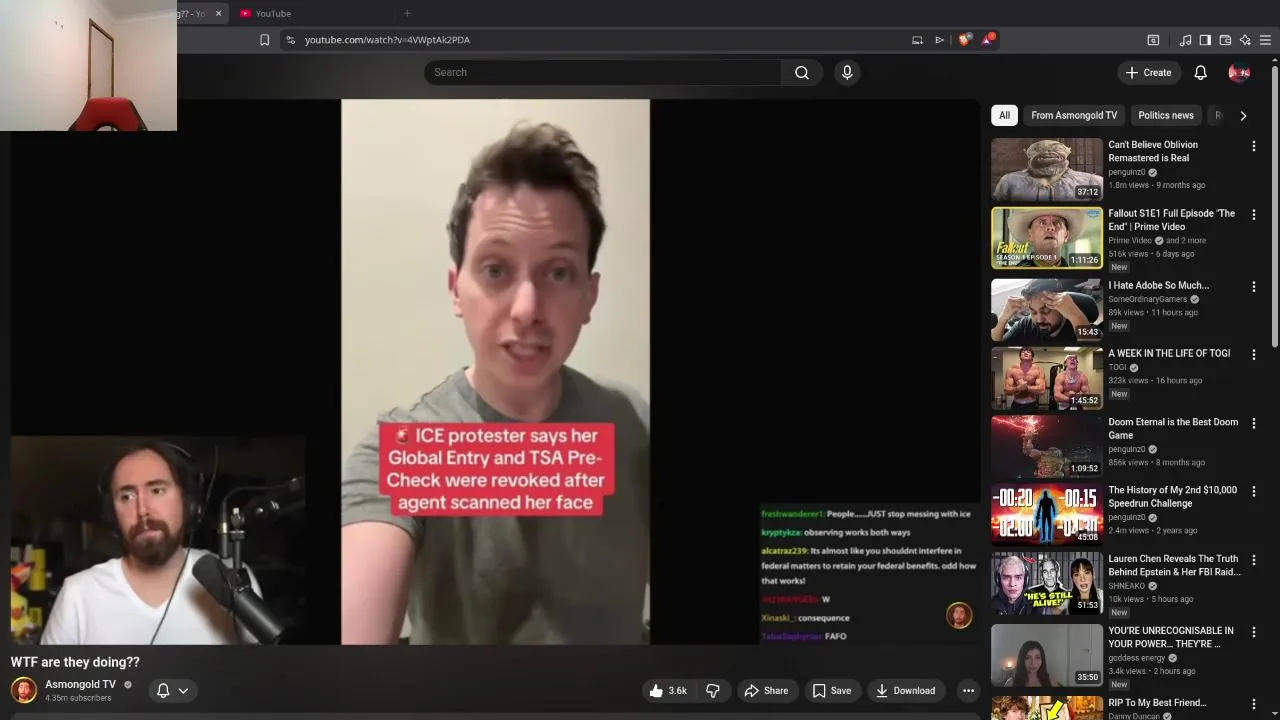Click the penguinz0 channel under Oblivion video
The width and height of the screenshot is (1280, 720).
click(1127, 172)
